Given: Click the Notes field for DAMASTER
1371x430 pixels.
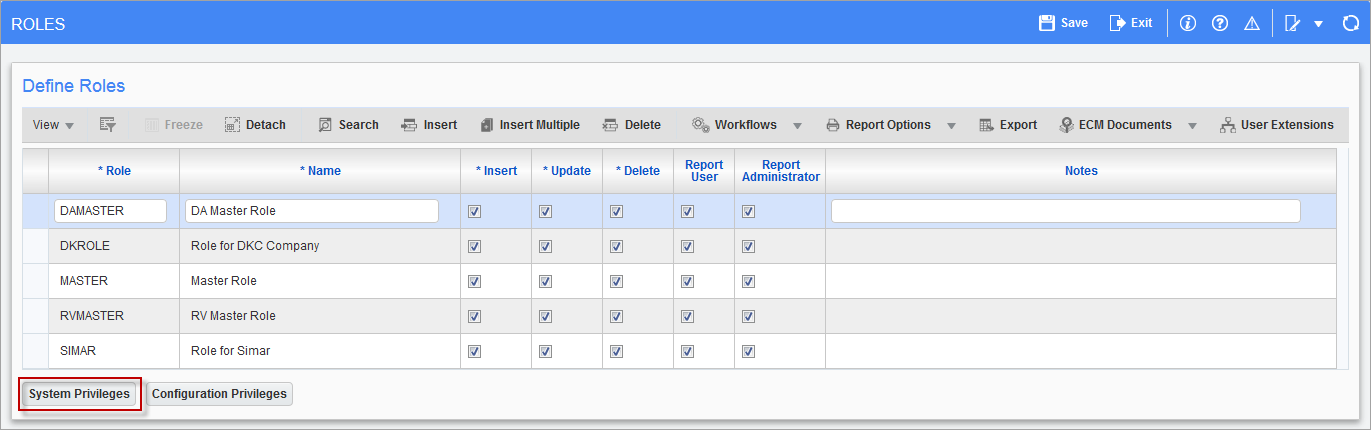Looking at the screenshot, I should tap(1066, 211).
